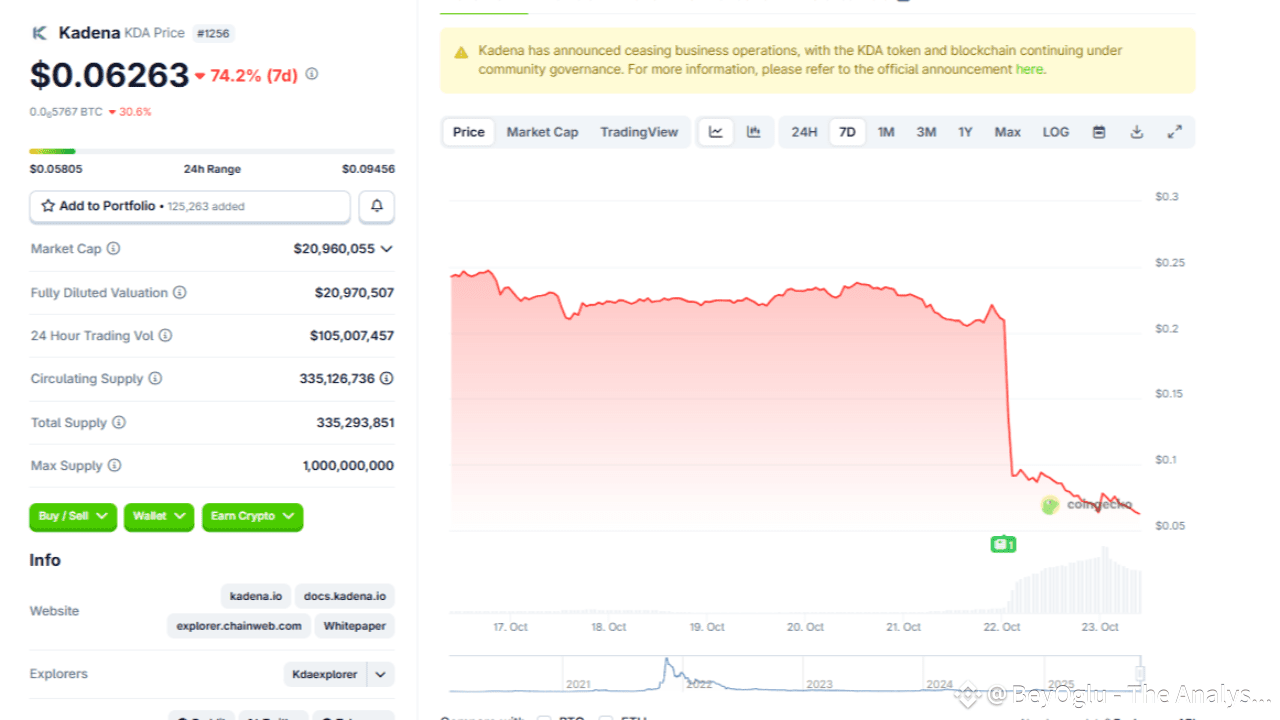
Task: Click the 24h Range progress bar
Action: (212, 152)
